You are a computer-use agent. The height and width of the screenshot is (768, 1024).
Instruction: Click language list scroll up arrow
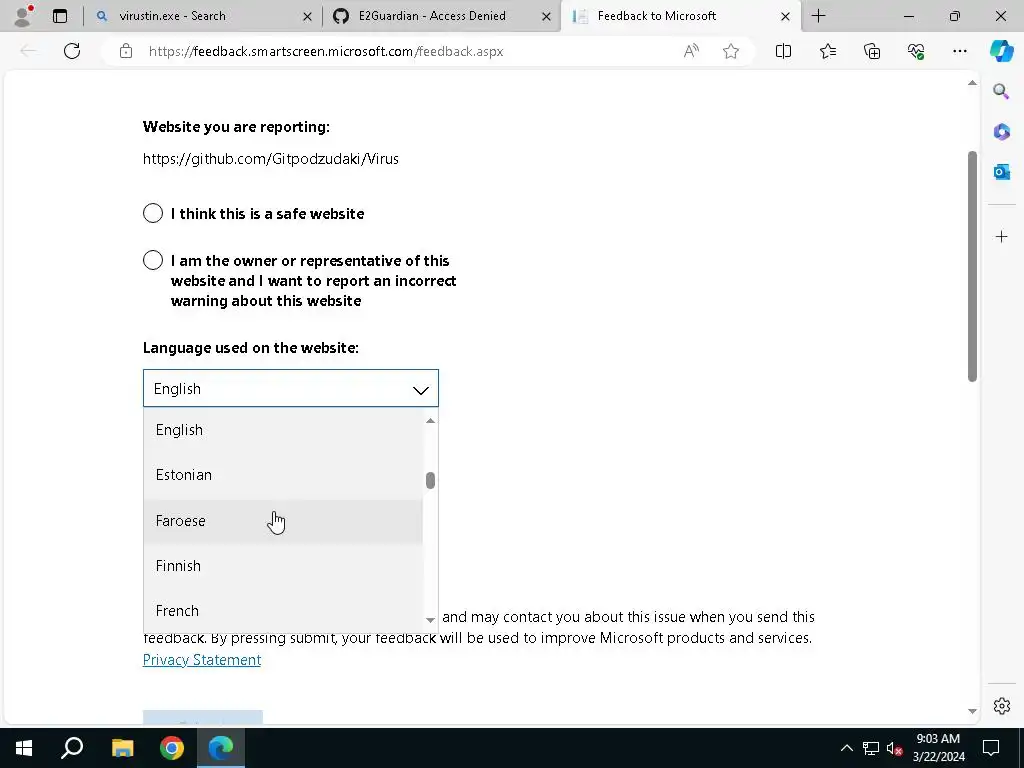(430, 421)
